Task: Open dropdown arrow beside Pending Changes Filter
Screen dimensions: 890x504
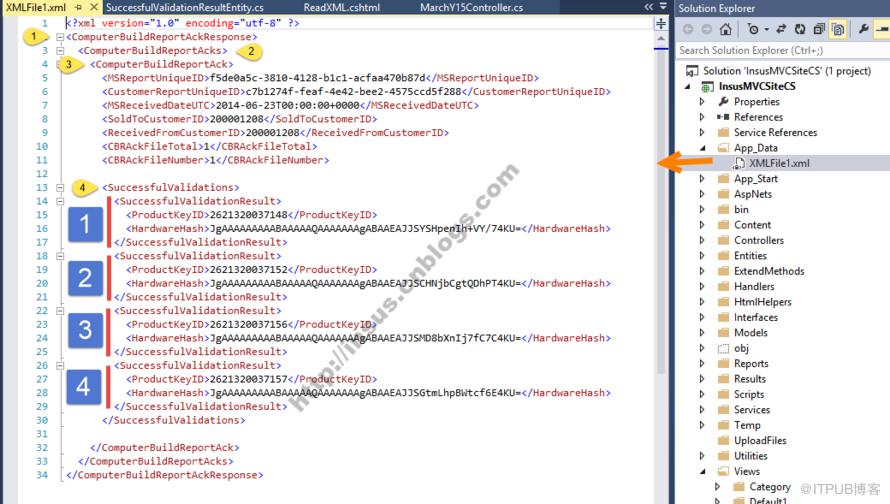Action: pyautogui.click(x=766, y=30)
